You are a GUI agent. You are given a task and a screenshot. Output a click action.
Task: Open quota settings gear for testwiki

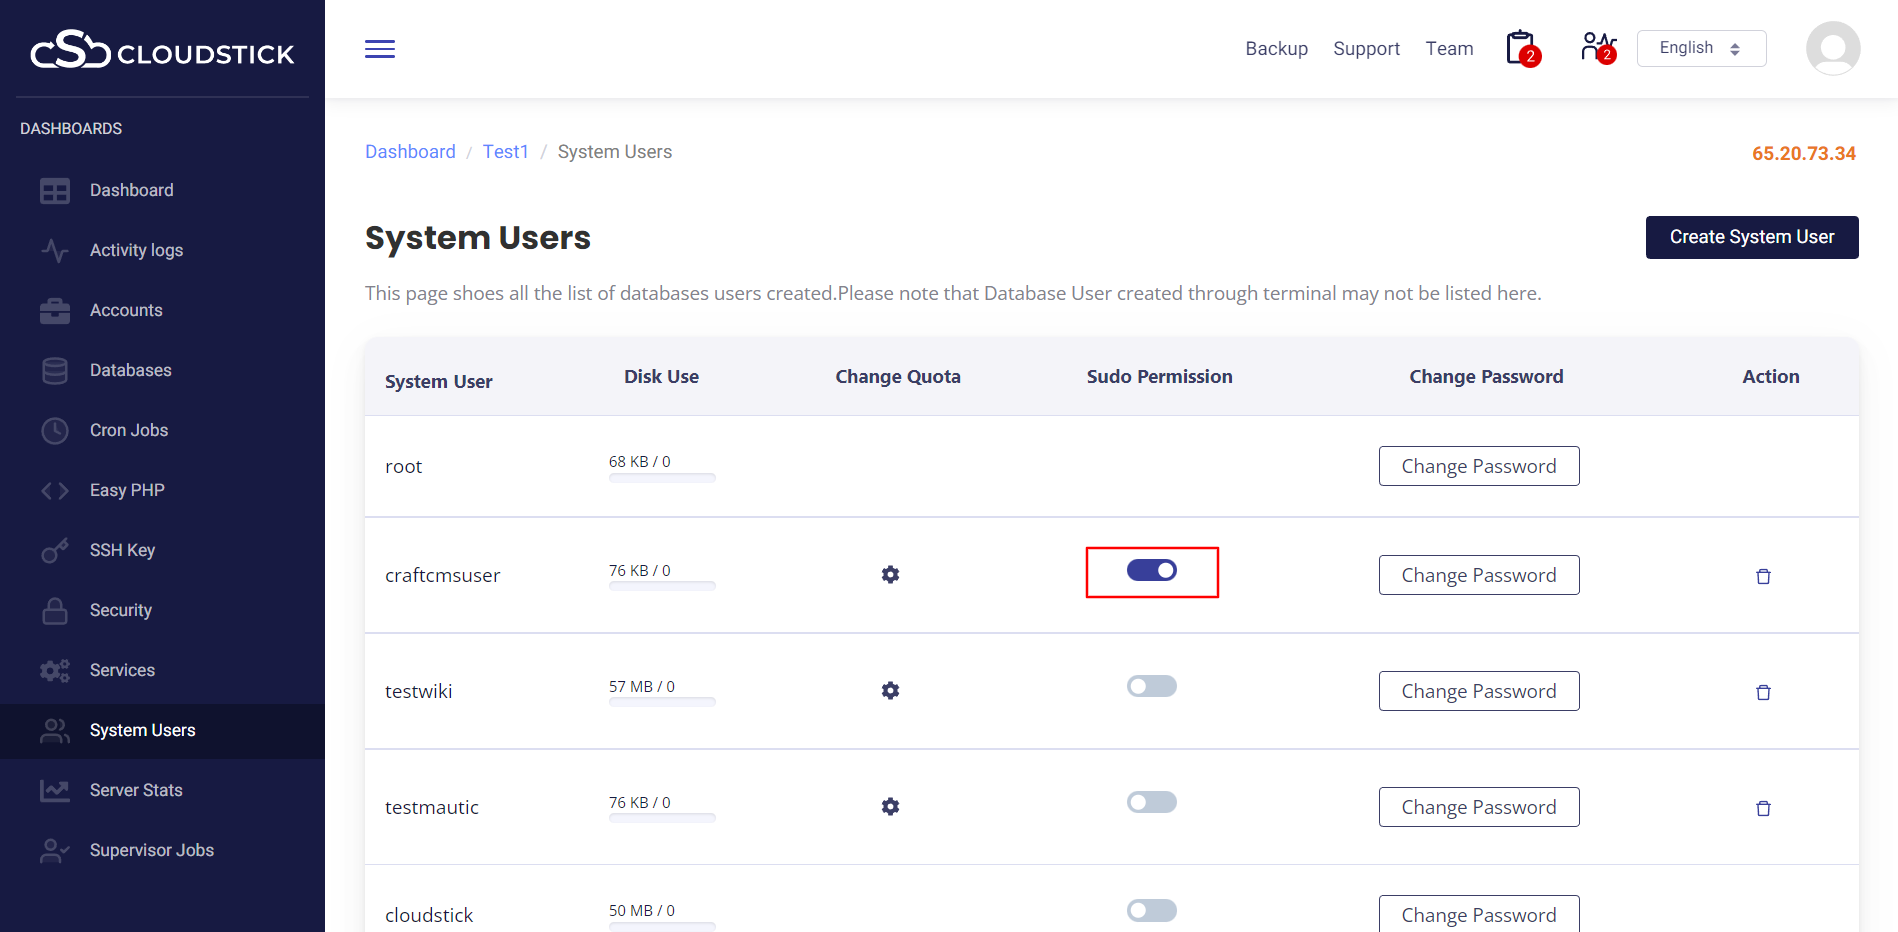pyautogui.click(x=890, y=691)
